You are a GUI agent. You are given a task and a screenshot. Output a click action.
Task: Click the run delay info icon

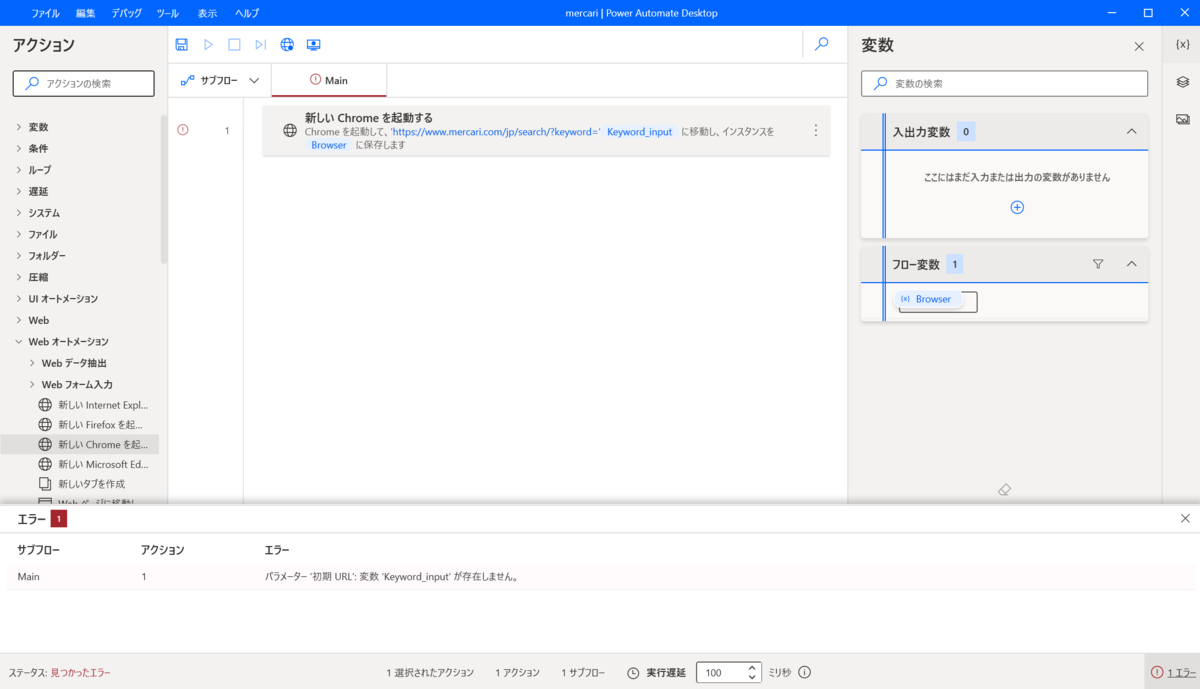pos(804,672)
